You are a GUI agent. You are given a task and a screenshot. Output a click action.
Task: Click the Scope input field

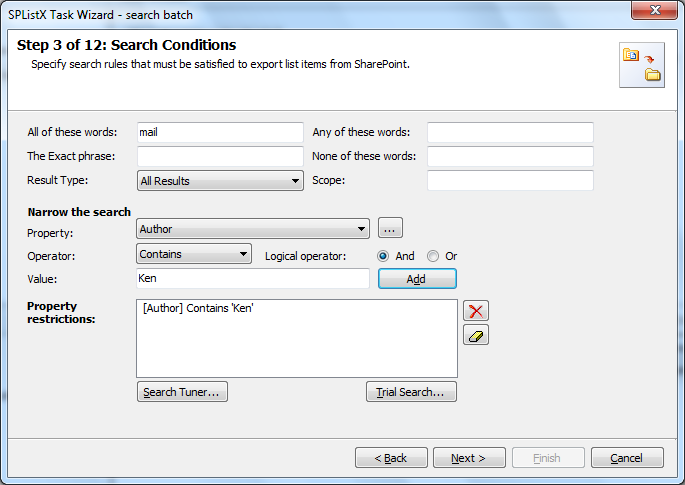510,180
